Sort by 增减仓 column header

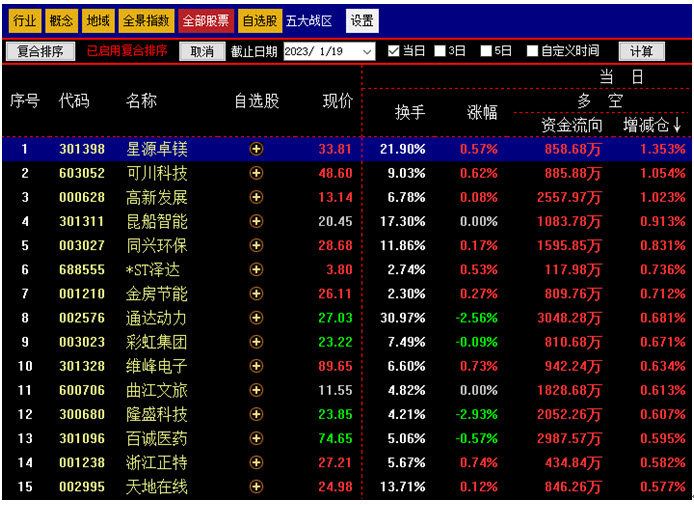(x=652, y=125)
